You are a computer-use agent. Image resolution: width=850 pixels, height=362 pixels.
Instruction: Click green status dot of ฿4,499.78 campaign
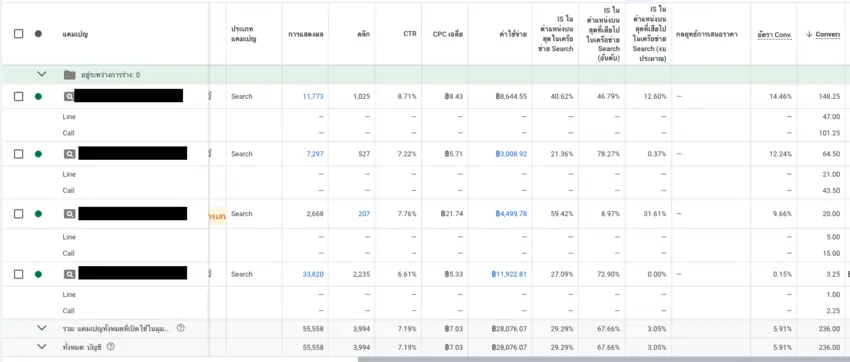pos(38,214)
